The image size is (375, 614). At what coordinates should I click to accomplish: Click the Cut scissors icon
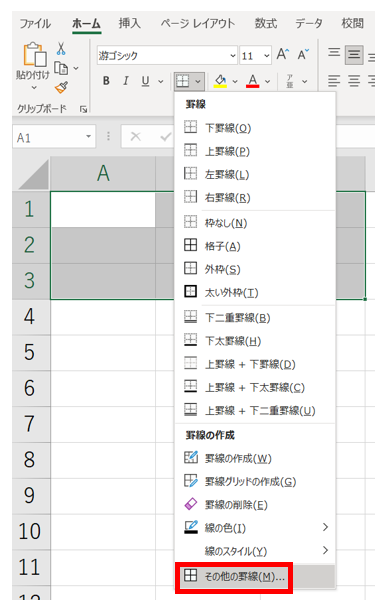point(61,49)
